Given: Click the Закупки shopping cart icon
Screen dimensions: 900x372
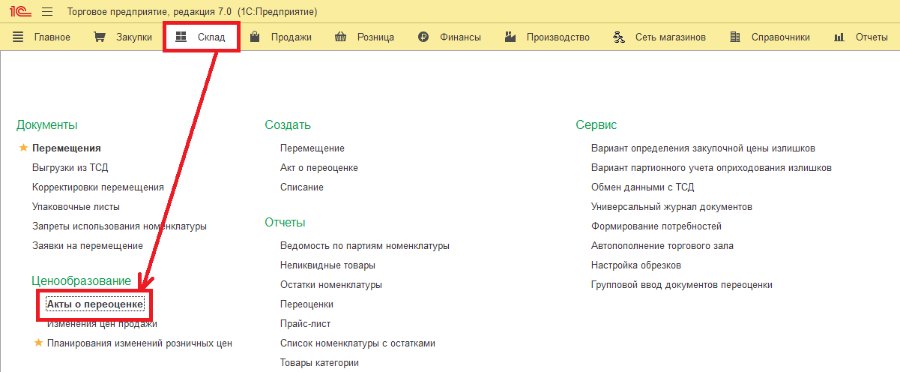Looking at the screenshot, I should (99, 37).
